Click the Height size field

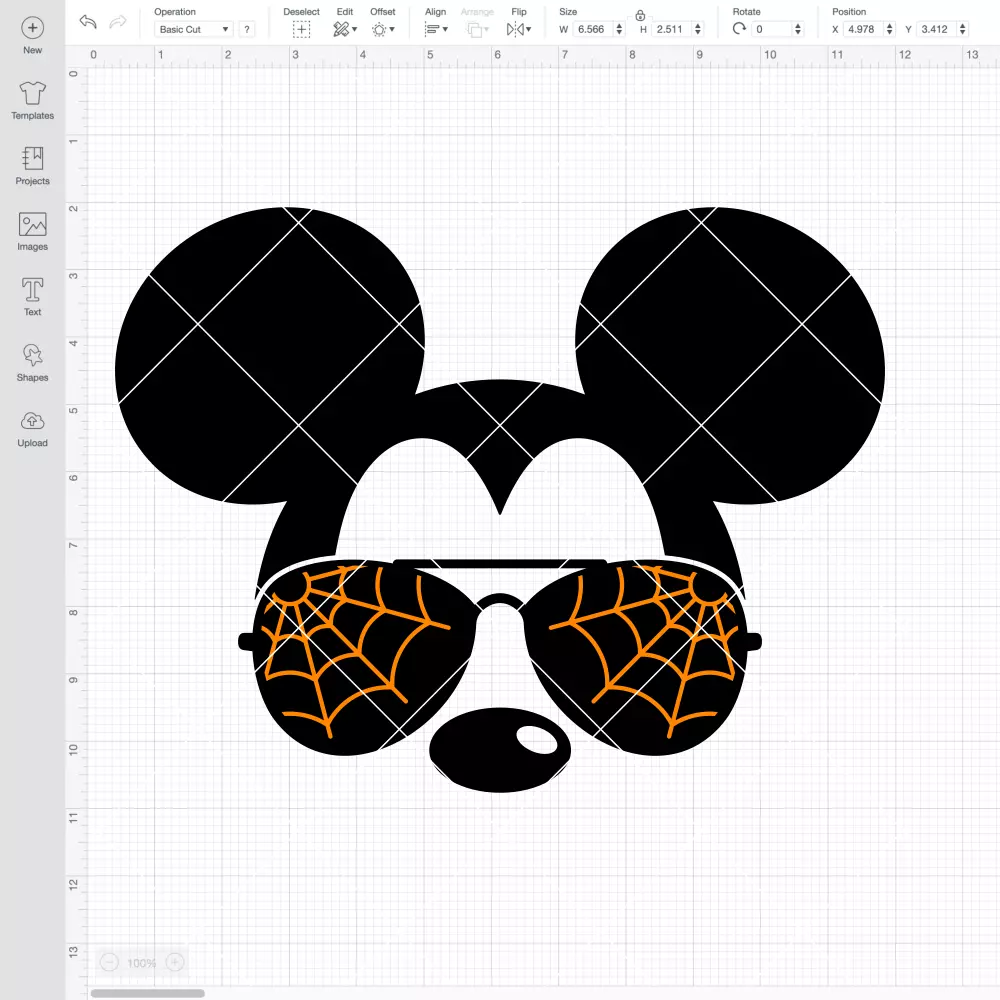(672, 29)
